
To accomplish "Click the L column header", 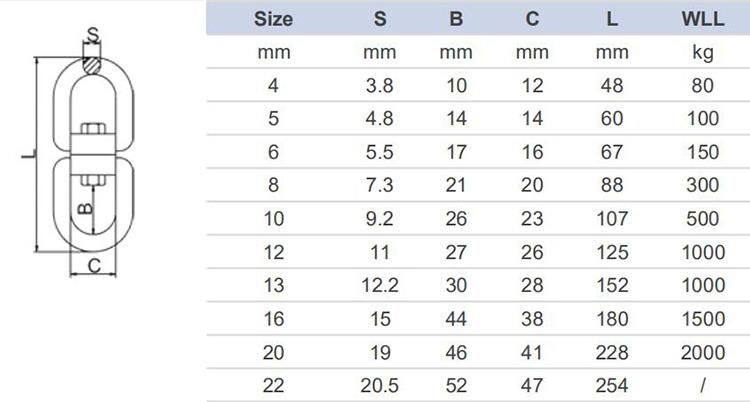I will [x=612, y=19].
